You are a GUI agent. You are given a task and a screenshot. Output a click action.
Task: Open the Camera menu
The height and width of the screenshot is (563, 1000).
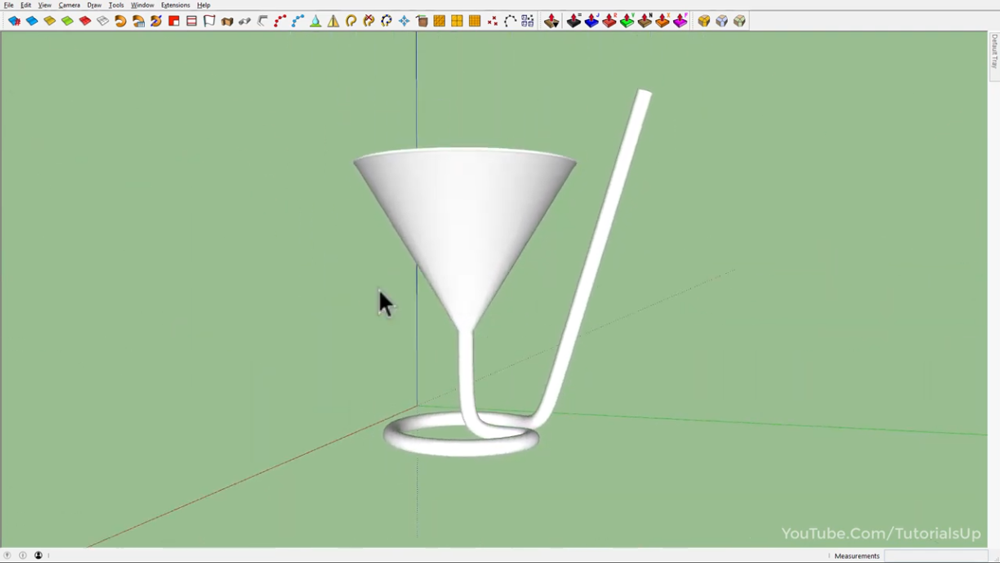tap(69, 5)
